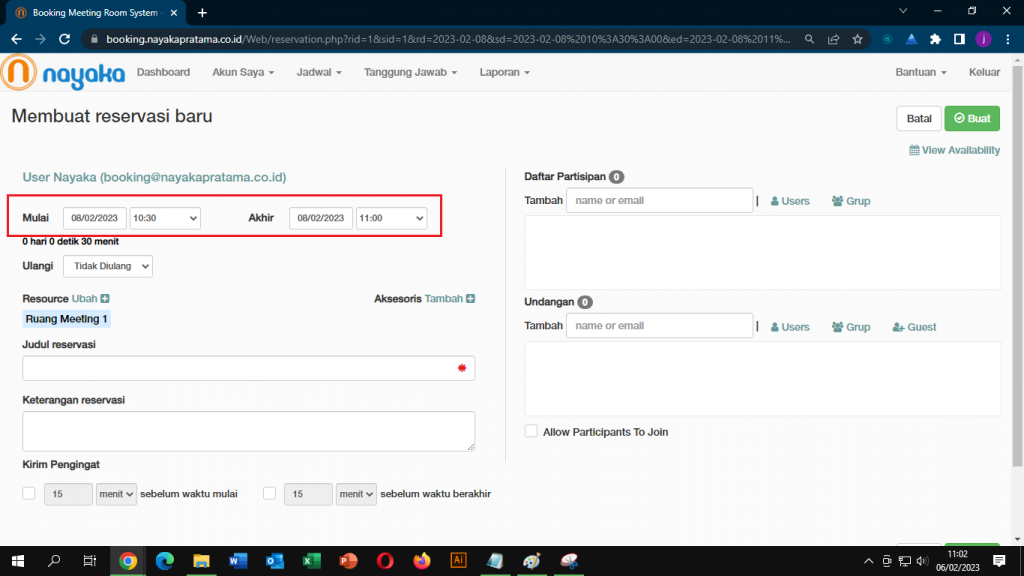Click the green Buat button
This screenshot has width=1024, height=576.
pyautogui.click(x=971, y=119)
